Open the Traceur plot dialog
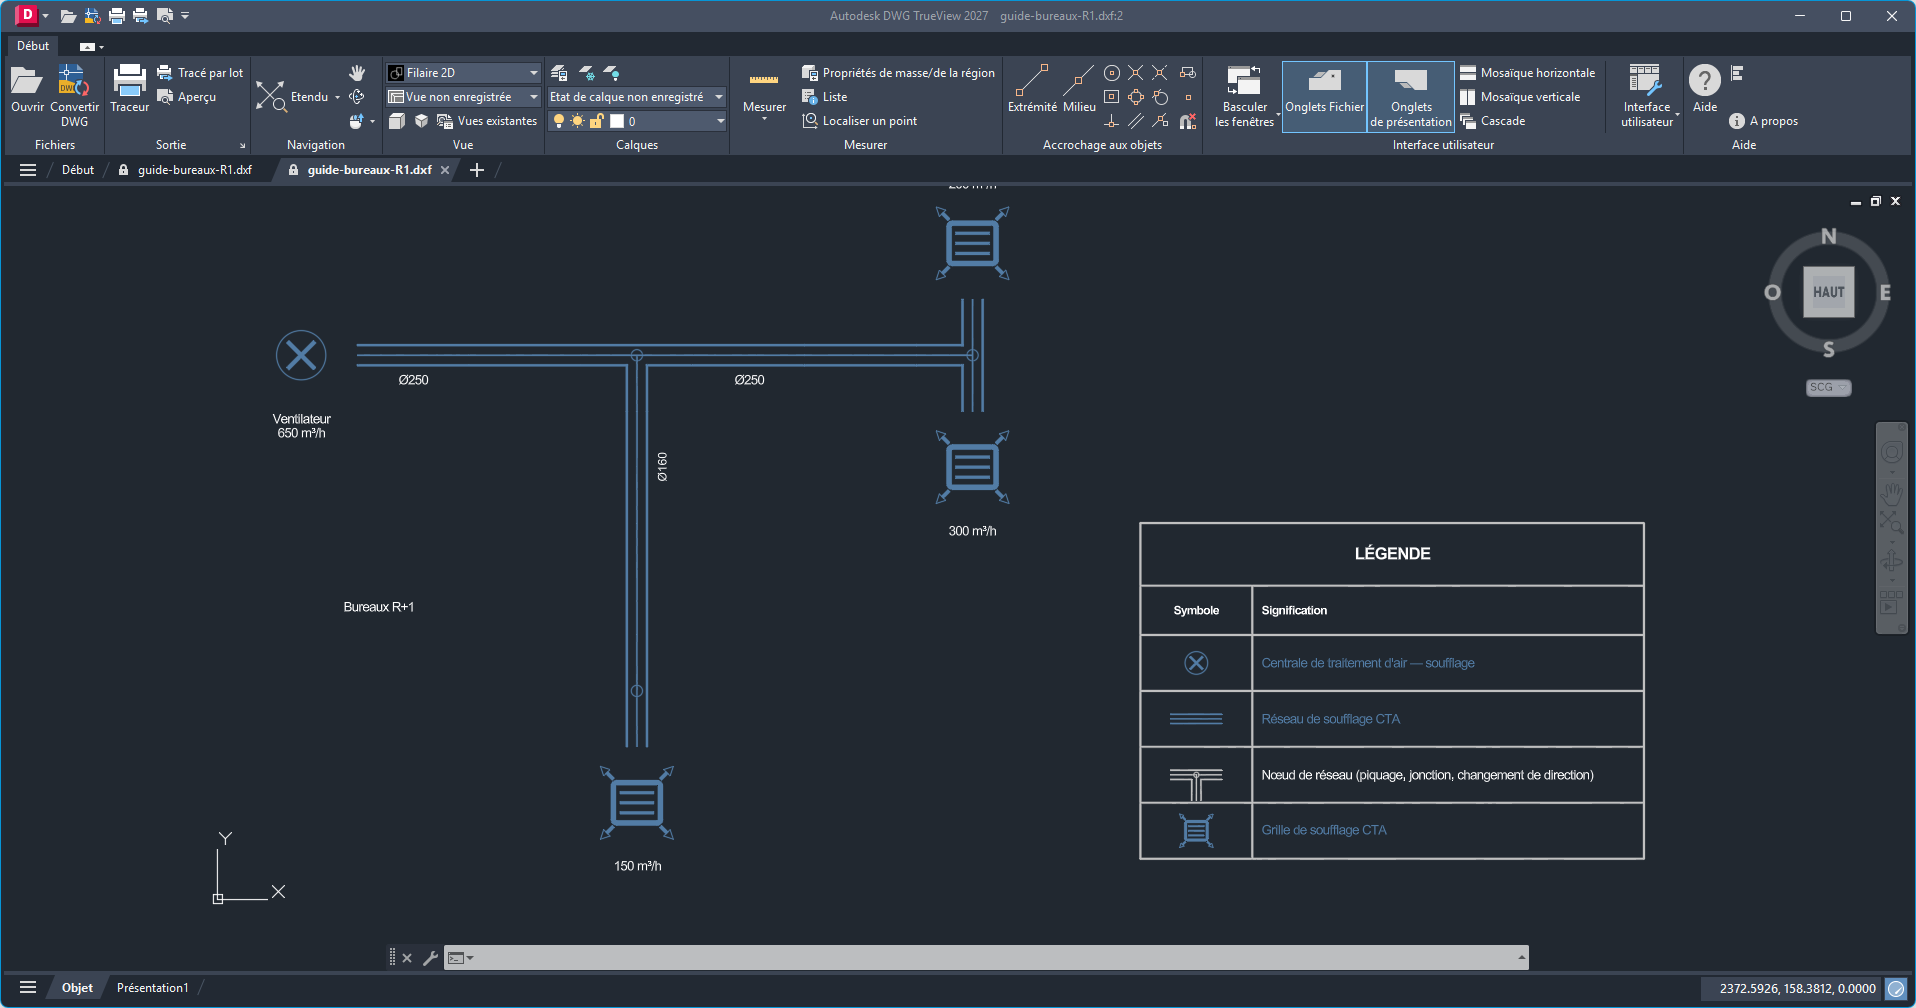The height and width of the screenshot is (1008, 1916). tap(129, 90)
